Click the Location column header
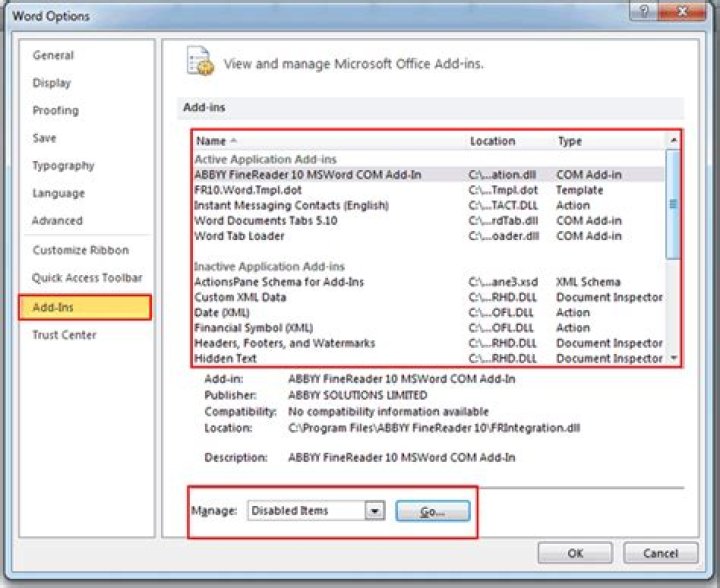 (x=492, y=141)
